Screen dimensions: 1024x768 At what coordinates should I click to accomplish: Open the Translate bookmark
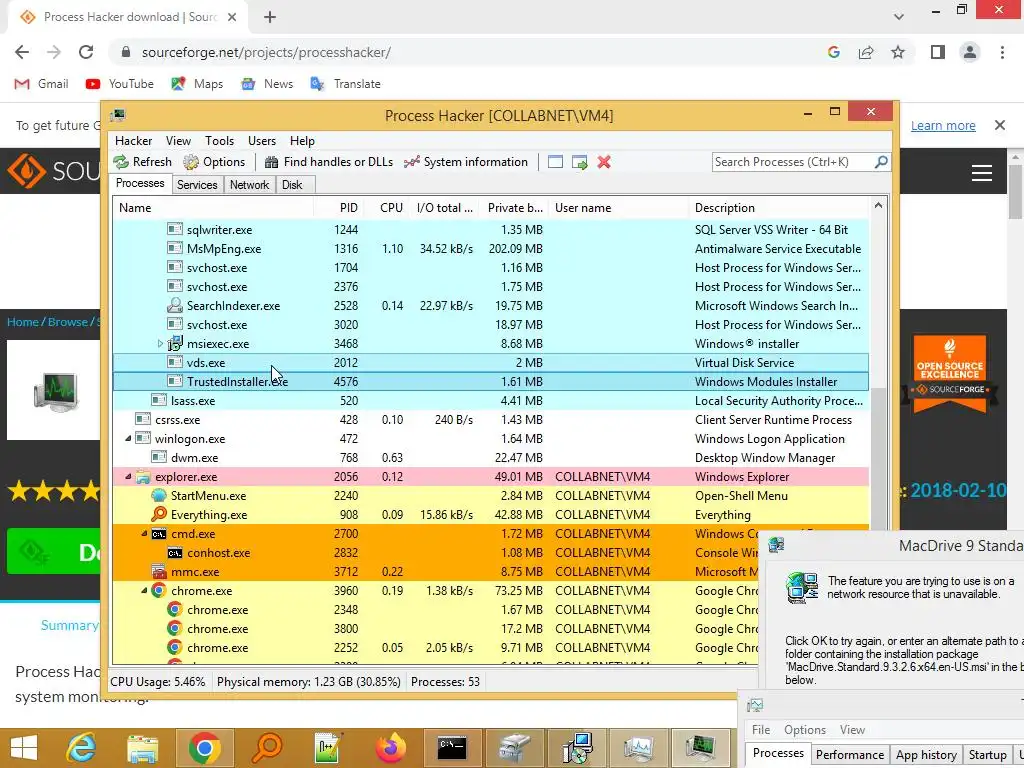point(345,84)
